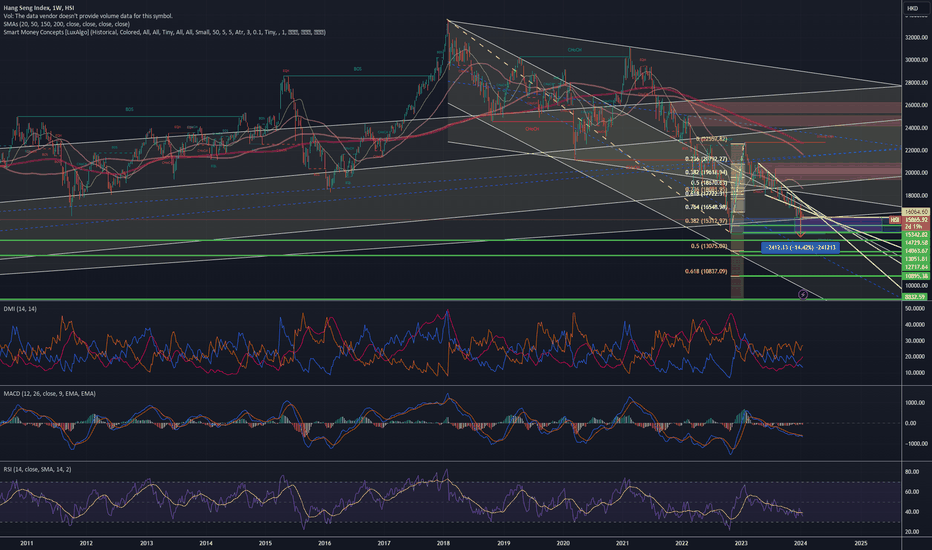The height and width of the screenshot is (550, 932).
Task: Click the Fib 0.382 (15312.97) label
Action: [706, 221]
